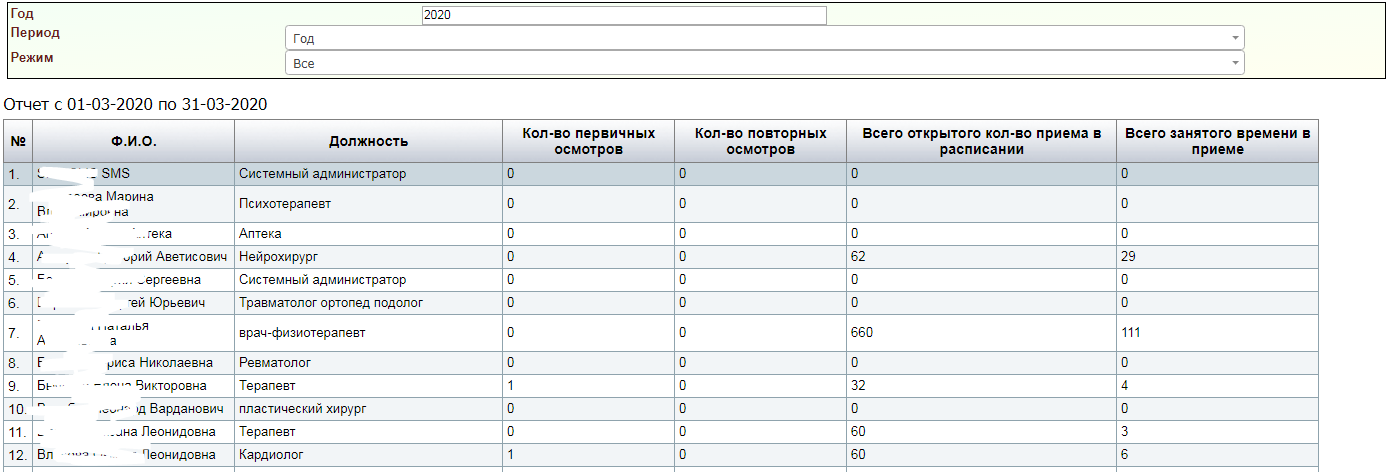This screenshot has width=1393, height=472.
Task: Click Кол-во повторных осмотров column header
Action: (760, 141)
